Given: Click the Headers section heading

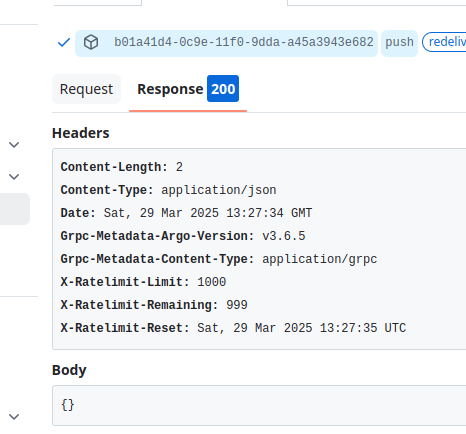Looking at the screenshot, I should [81, 133].
